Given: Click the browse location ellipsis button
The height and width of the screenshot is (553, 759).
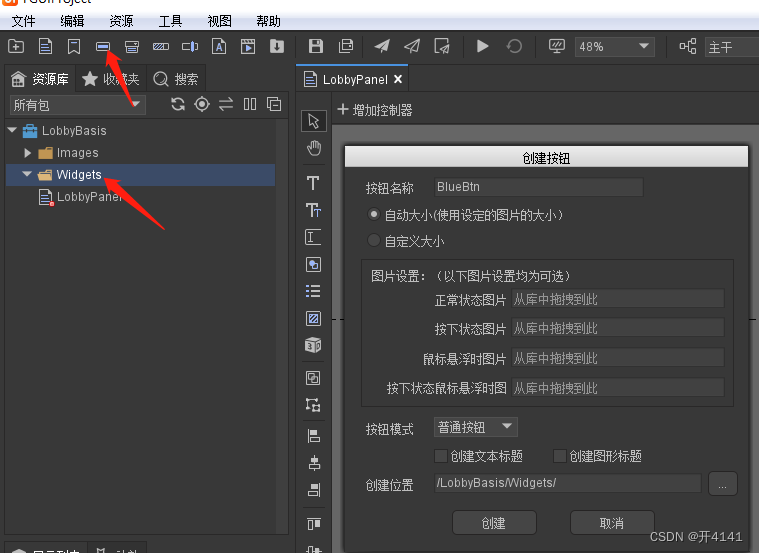Looking at the screenshot, I should tap(723, 484).
